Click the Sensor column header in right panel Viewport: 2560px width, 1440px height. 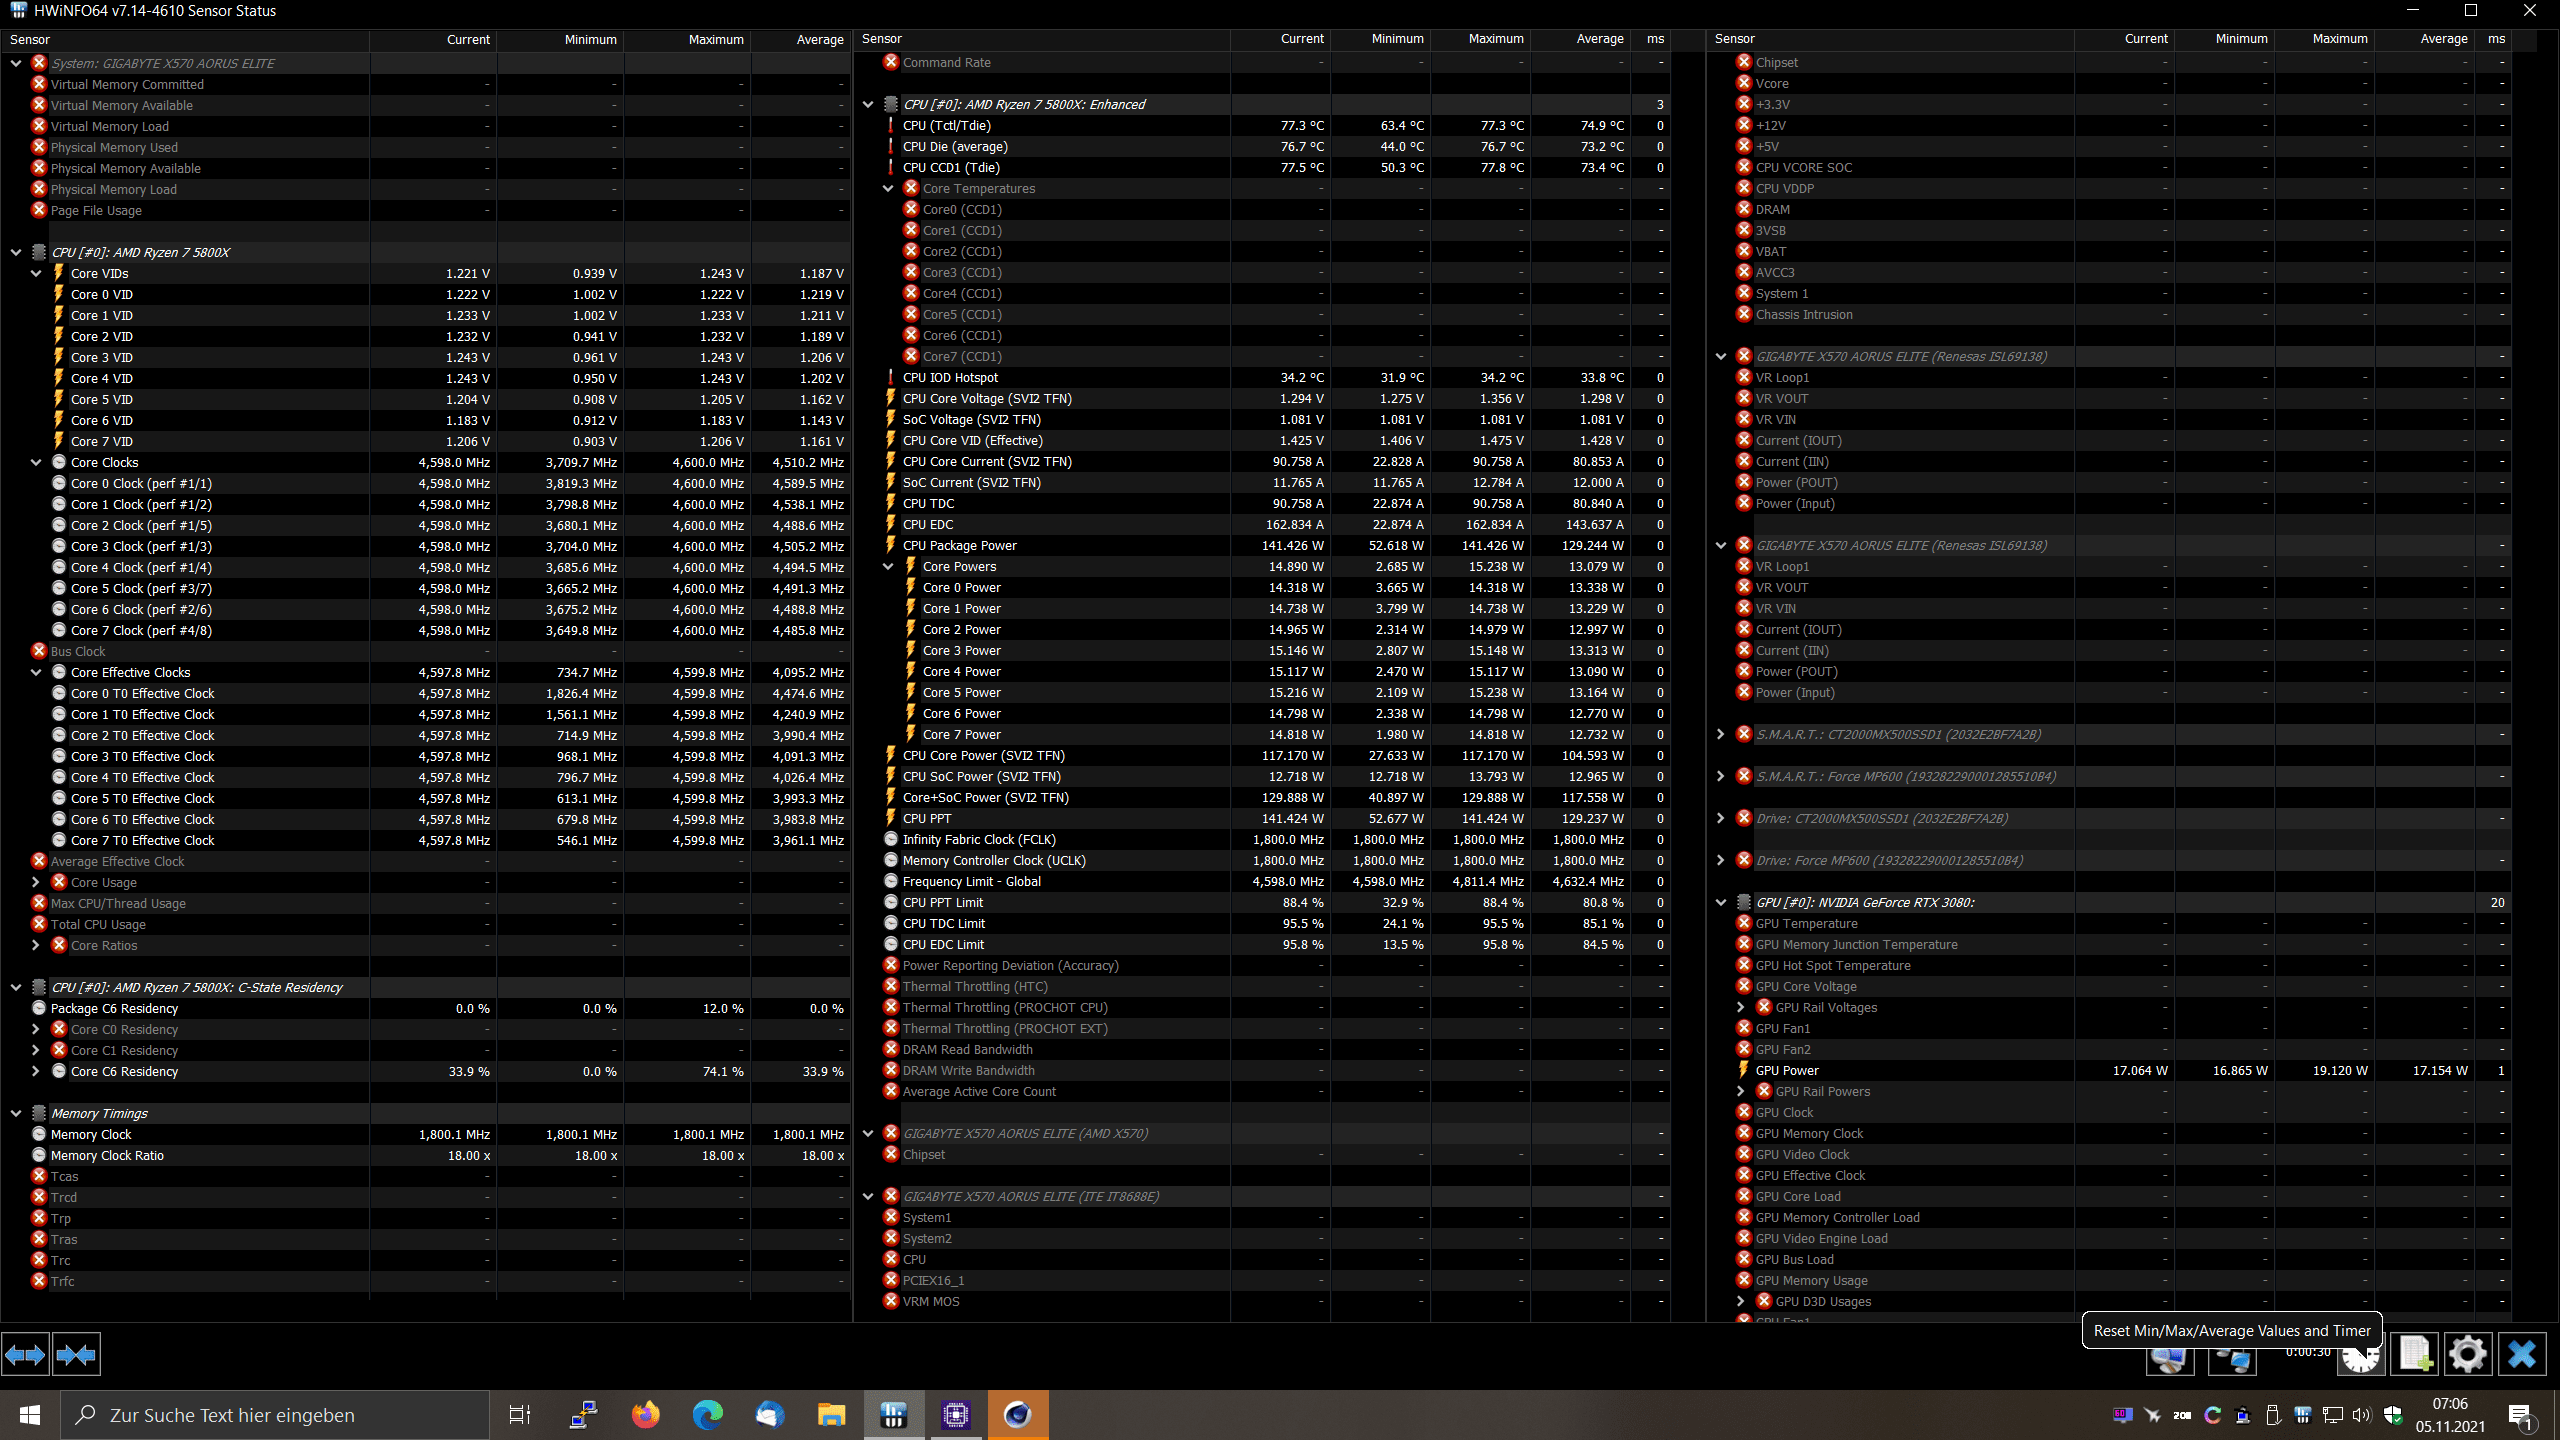[x=1890, y=39]
